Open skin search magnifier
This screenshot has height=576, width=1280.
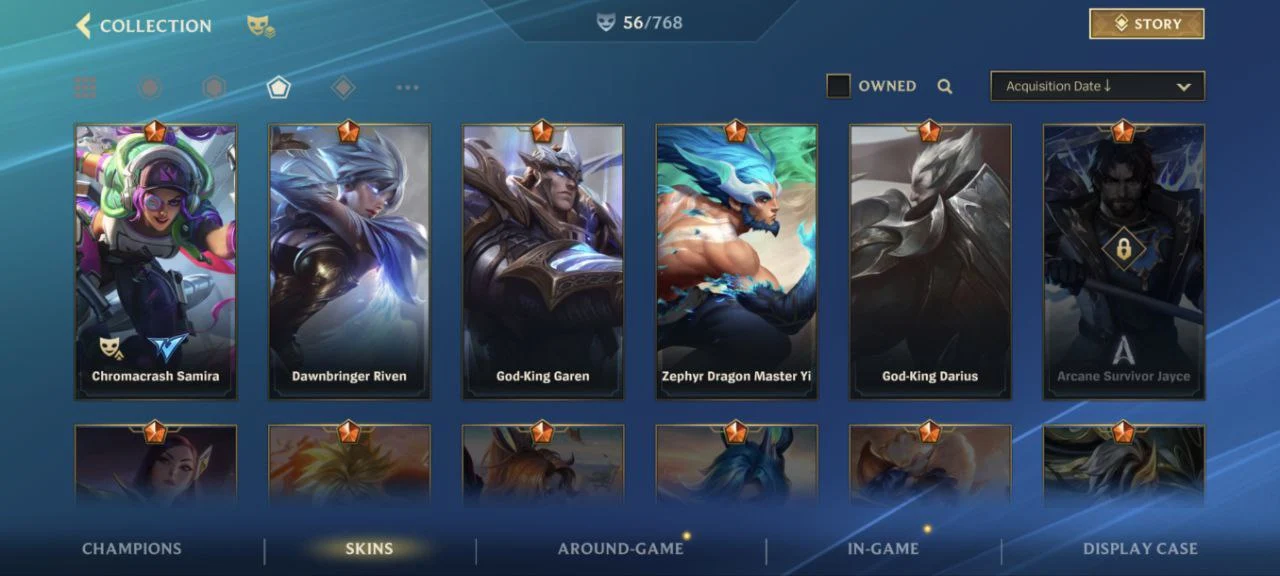coord(945,87)
